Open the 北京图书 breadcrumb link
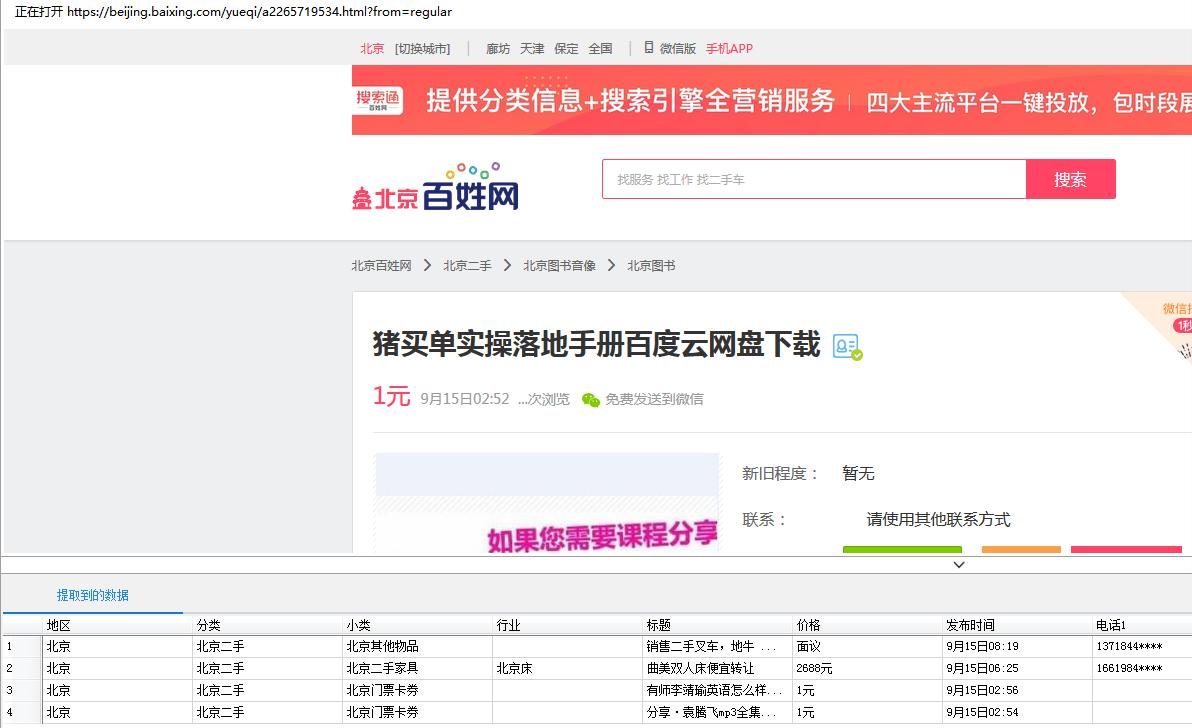Viewport: 1192px width, 728px height. 650,265
